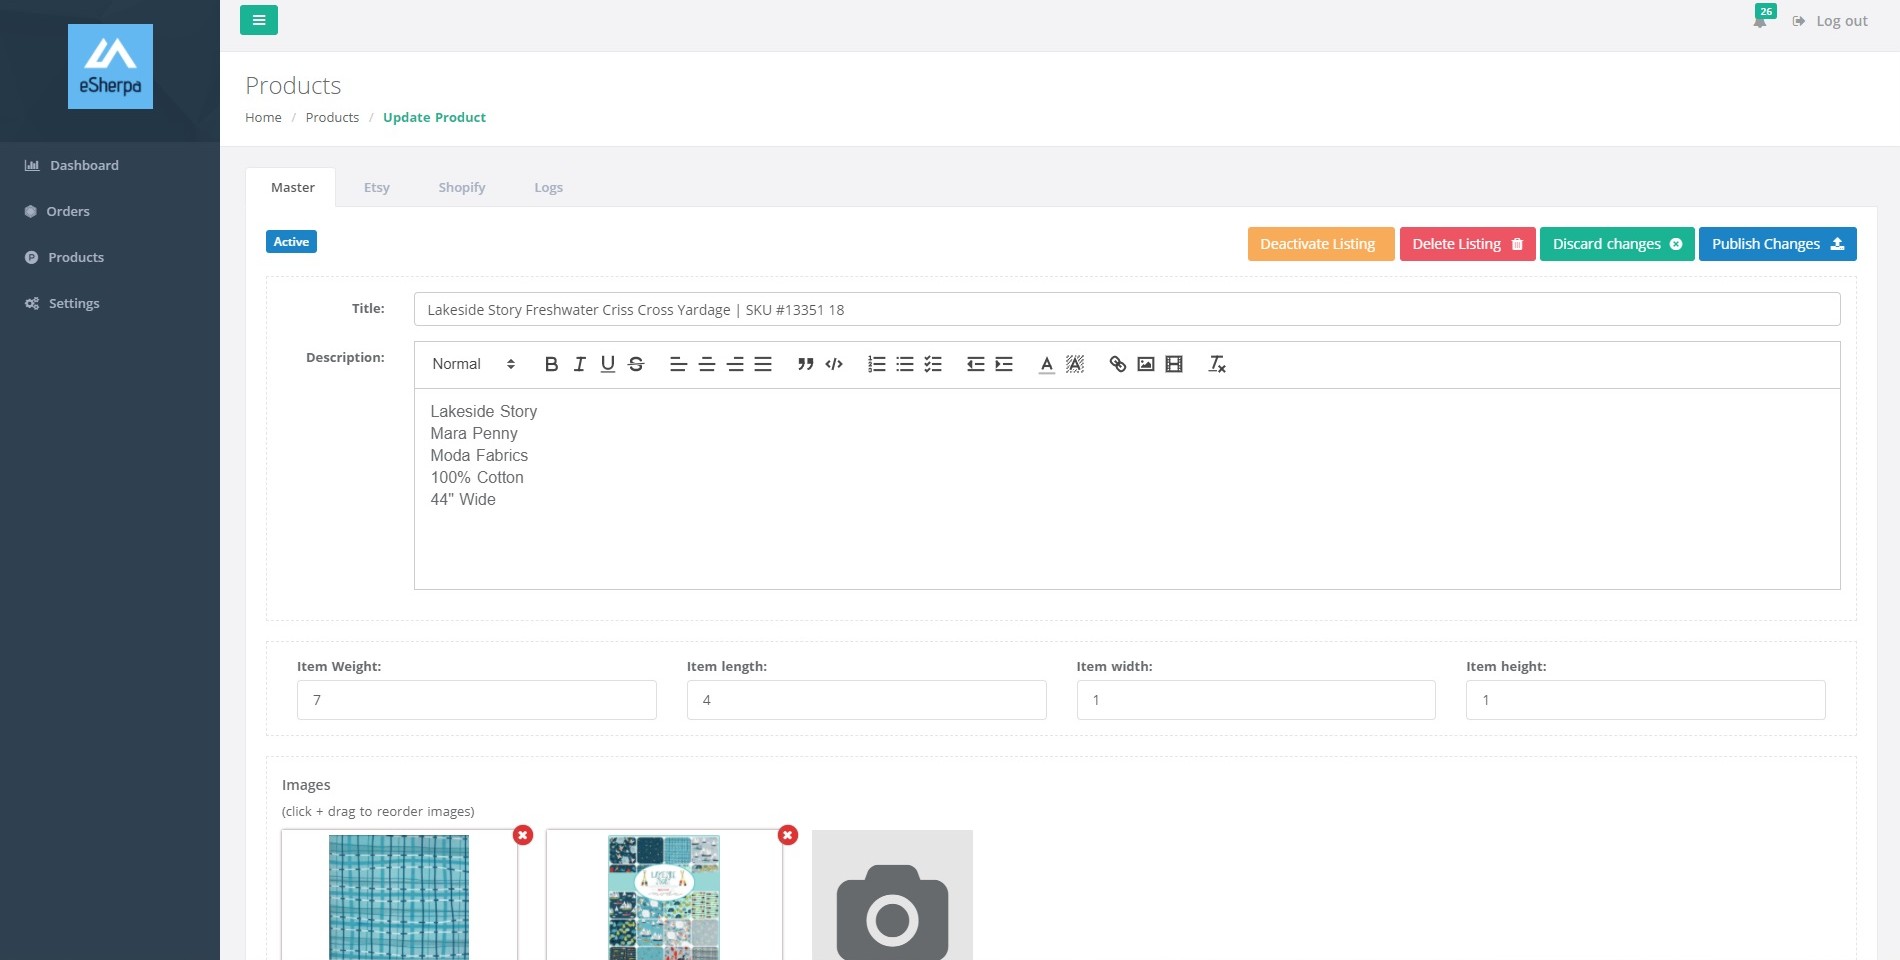Toggle the sidebar hamburger menu
Image resolution: width=1900 pixels, height=960 pixels.
click(259, 20)
